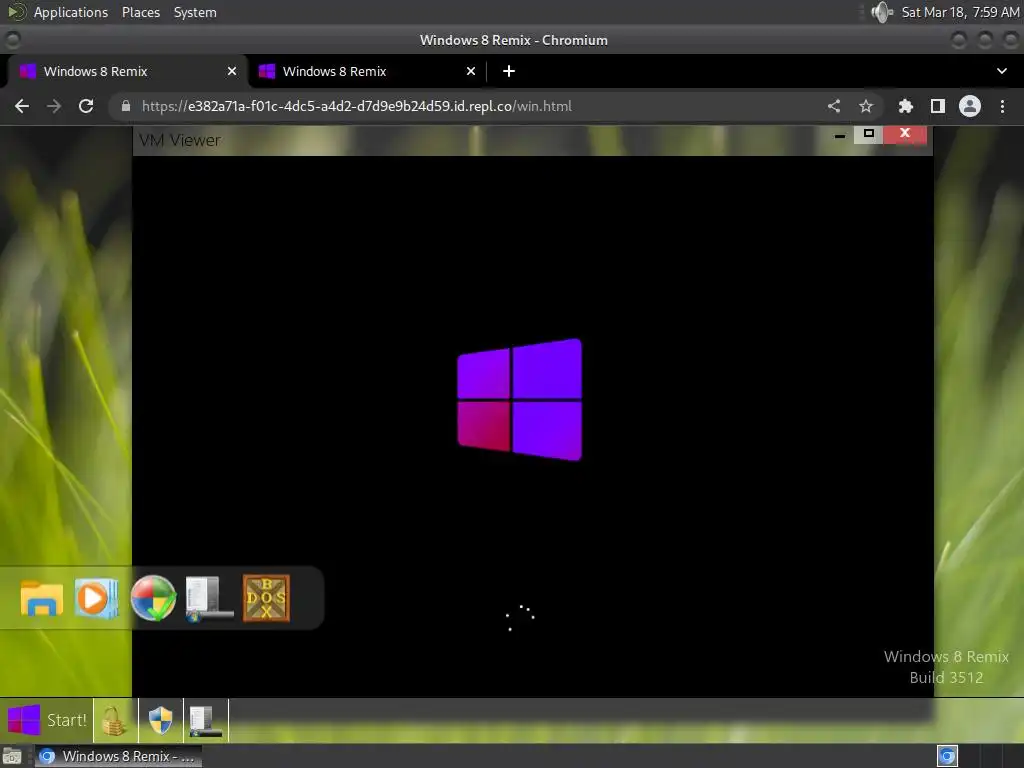Image resolution: width=1024 pixels, height=768 pixels.
Task: Toggle the browser side panel
Action: point(938,106)
